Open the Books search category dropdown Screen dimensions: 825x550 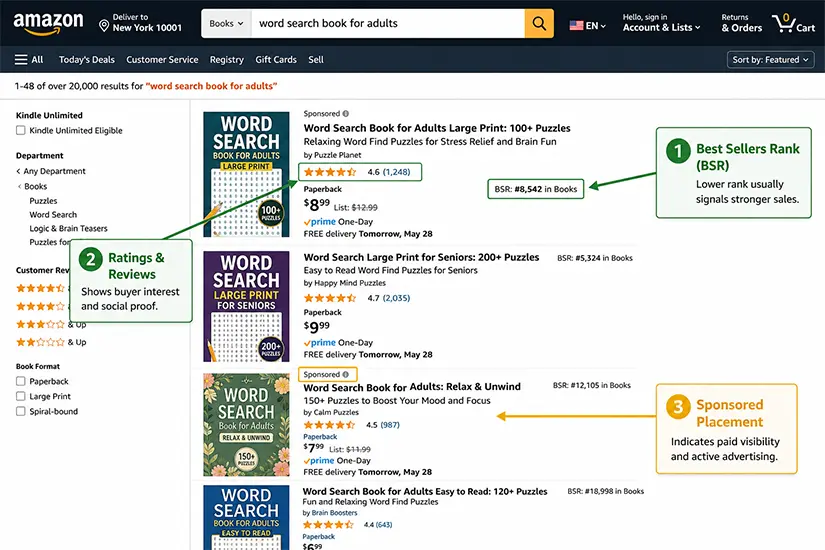click(x=226, y=23)
